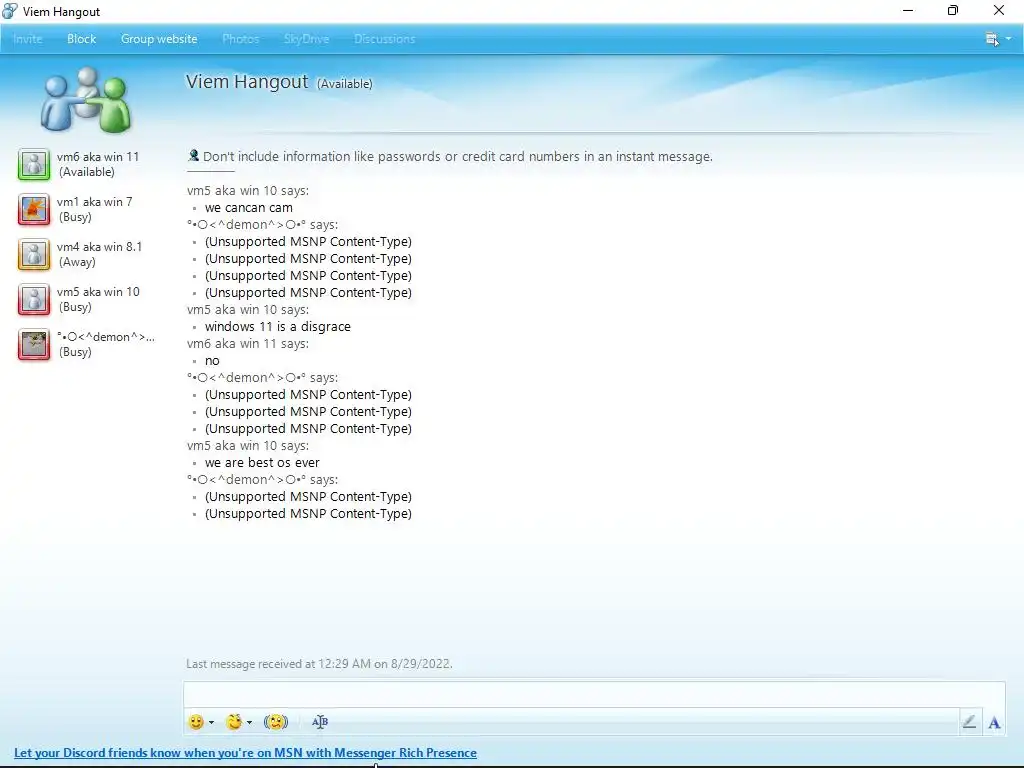Viewport: 1024px width, 768px height.
Task: Switch to handwriting input pen icon
Action: click(x=969, y=722)
